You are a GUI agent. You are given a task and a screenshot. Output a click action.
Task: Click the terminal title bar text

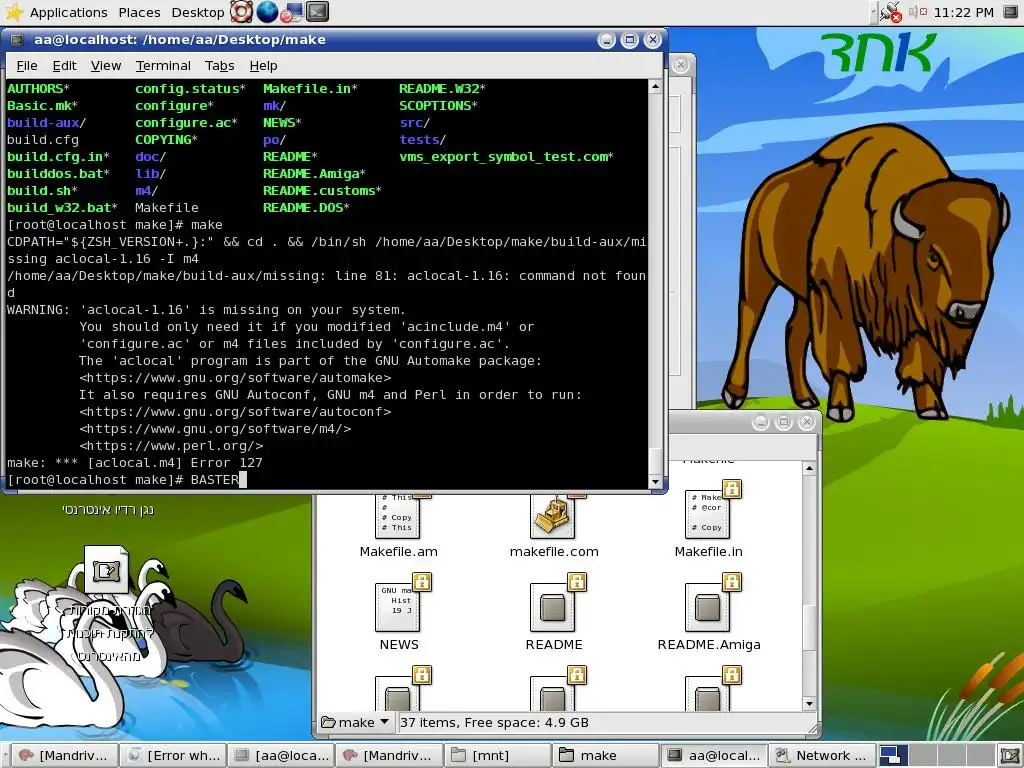point(180,40)
